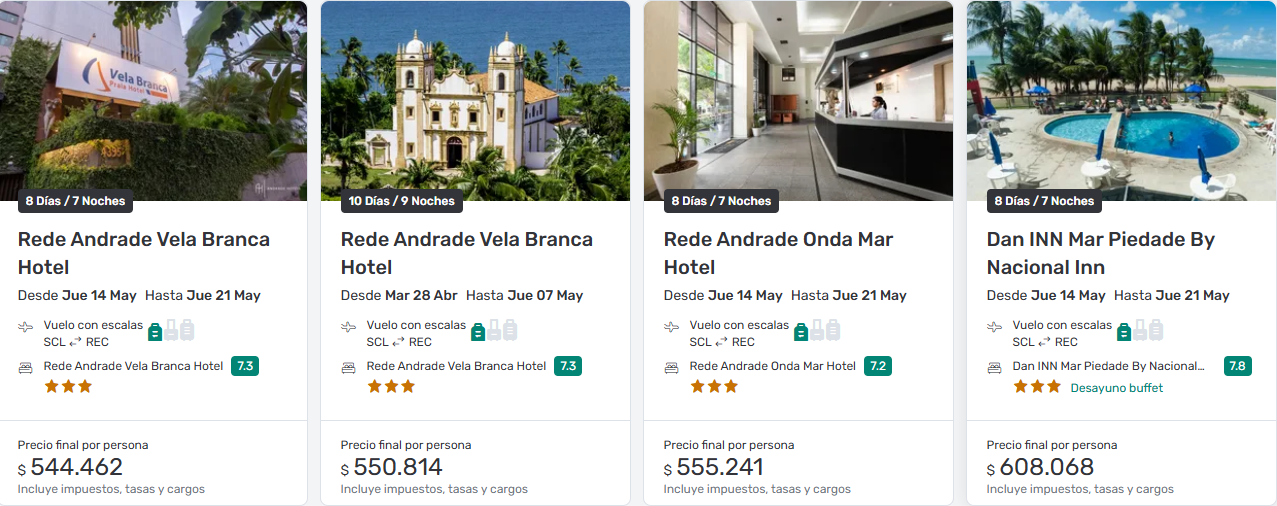Open Dan INN Mar Piedade By Nacional Inn title
Image resolution: width=1277 pixels, height=506 pixels.
[x=1100, y=253]
